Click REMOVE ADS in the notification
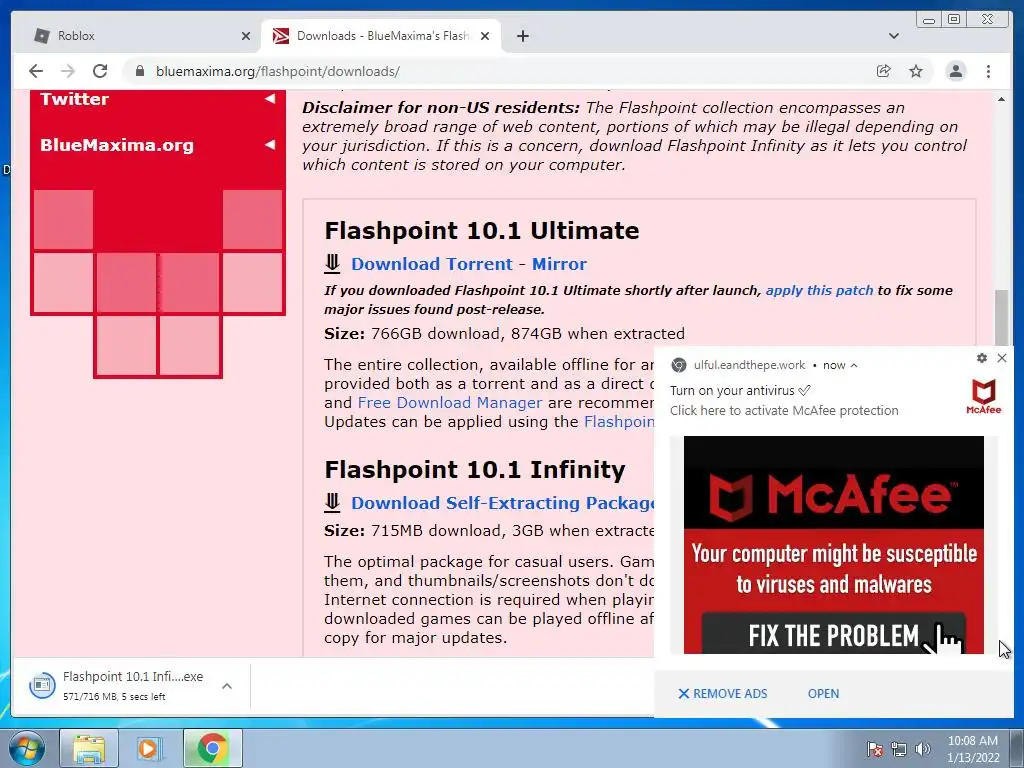This screenshot has height=768, width=1024. (722, 694)
